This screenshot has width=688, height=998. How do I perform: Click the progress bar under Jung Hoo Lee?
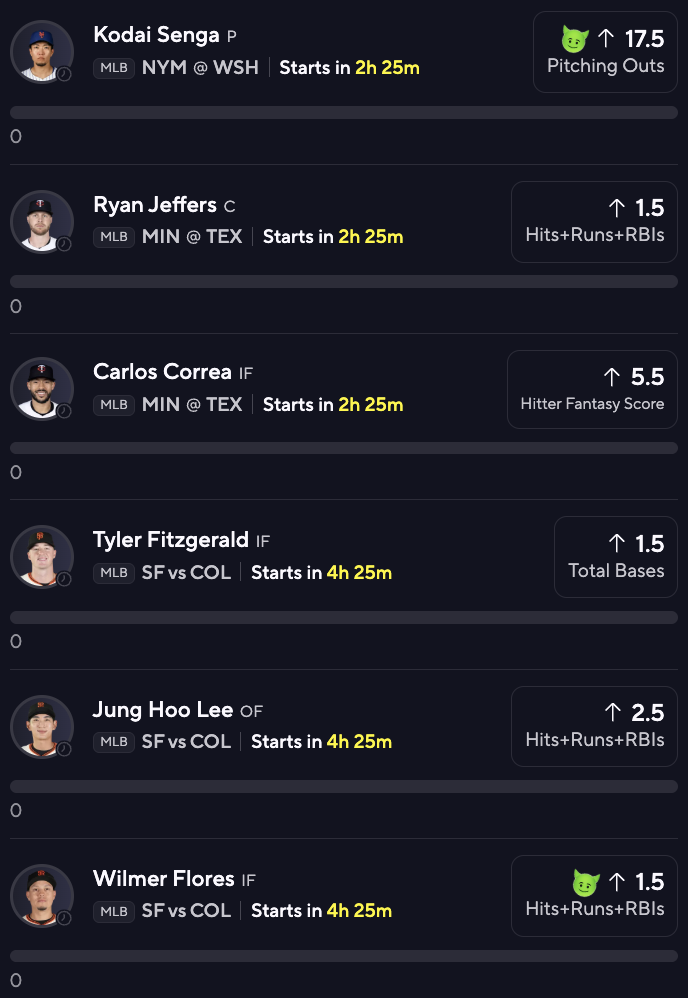coord(344,787)
